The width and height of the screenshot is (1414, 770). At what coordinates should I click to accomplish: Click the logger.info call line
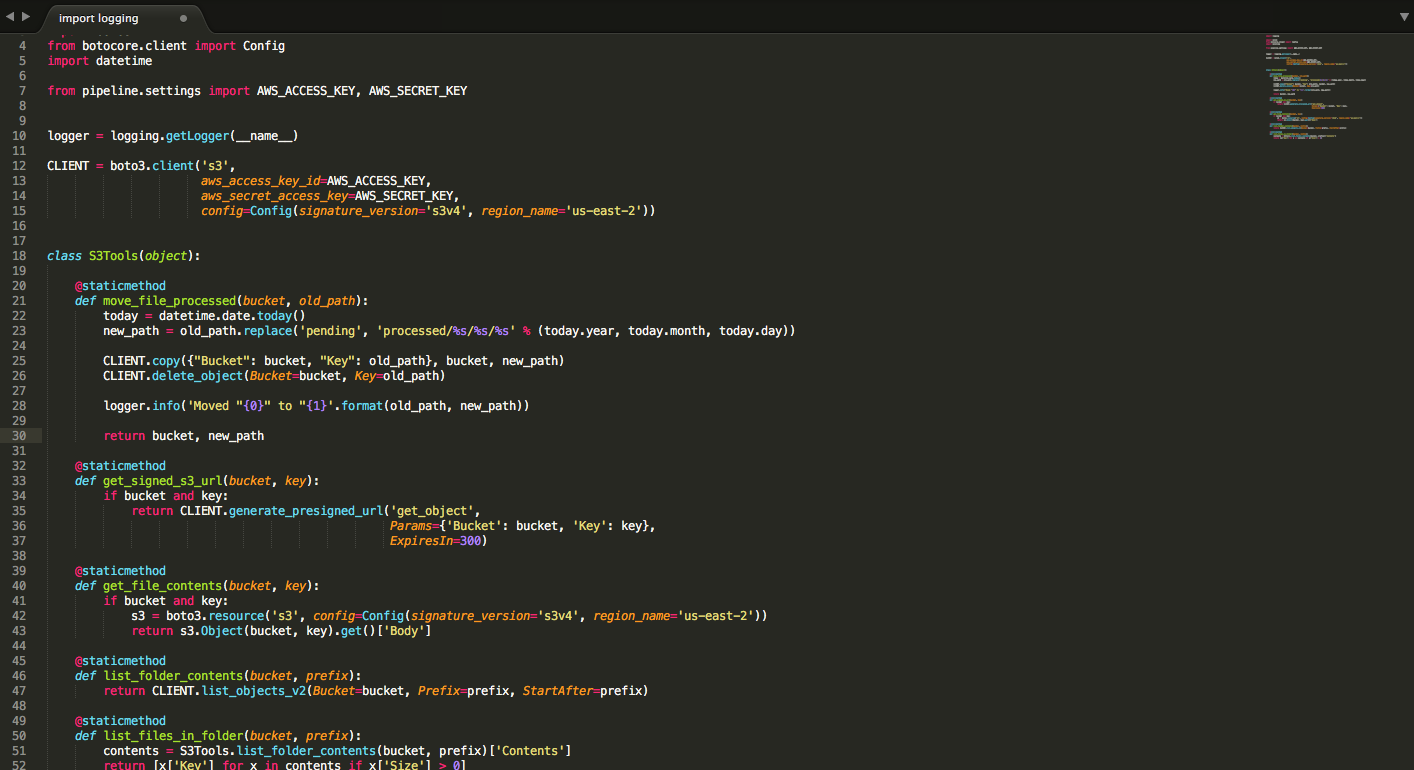(x=316, y=406)
